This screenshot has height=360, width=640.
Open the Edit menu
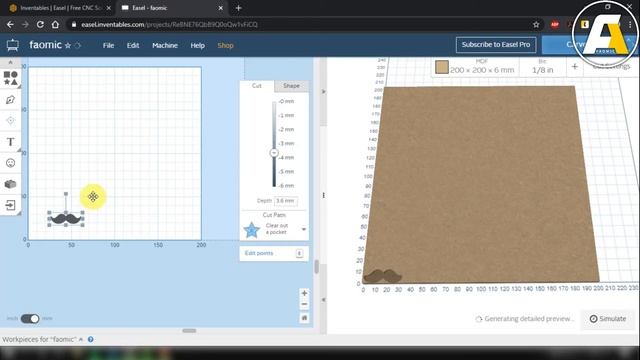pyautogui.click(x=133, y=45)
